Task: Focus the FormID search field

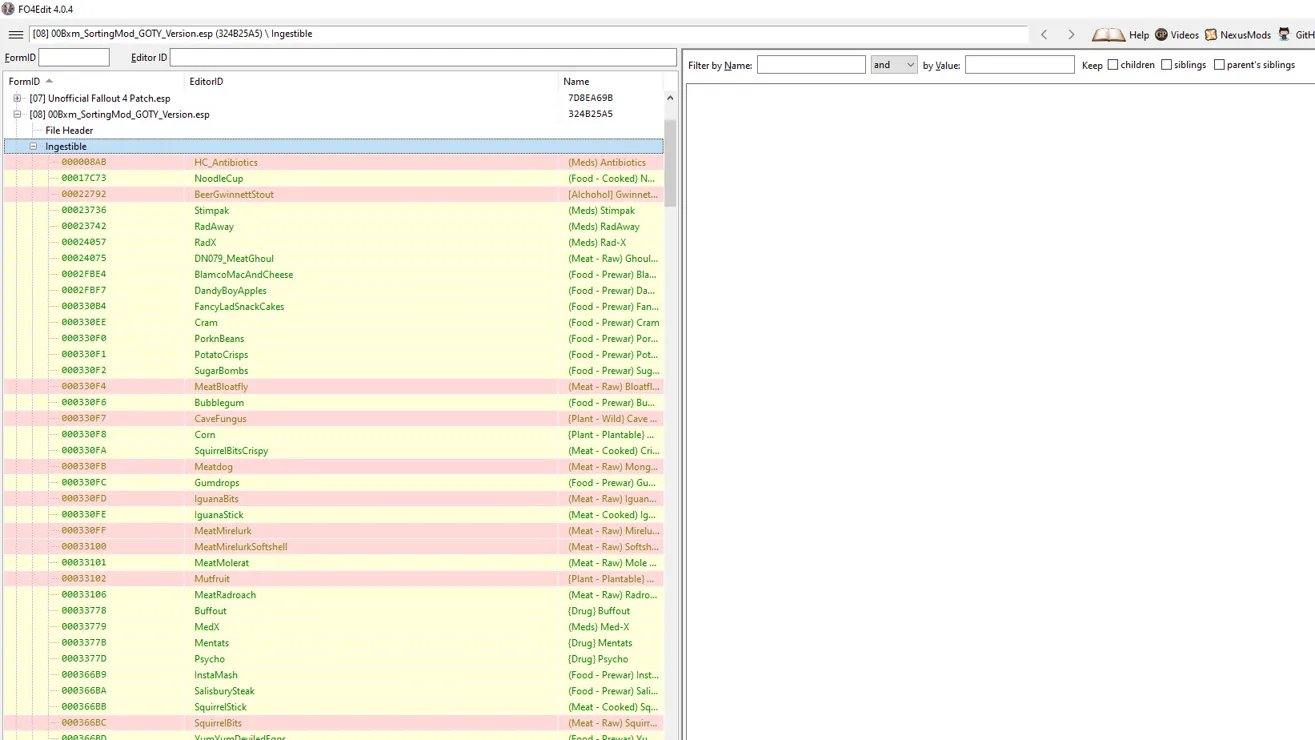Action: click(74, 57)
